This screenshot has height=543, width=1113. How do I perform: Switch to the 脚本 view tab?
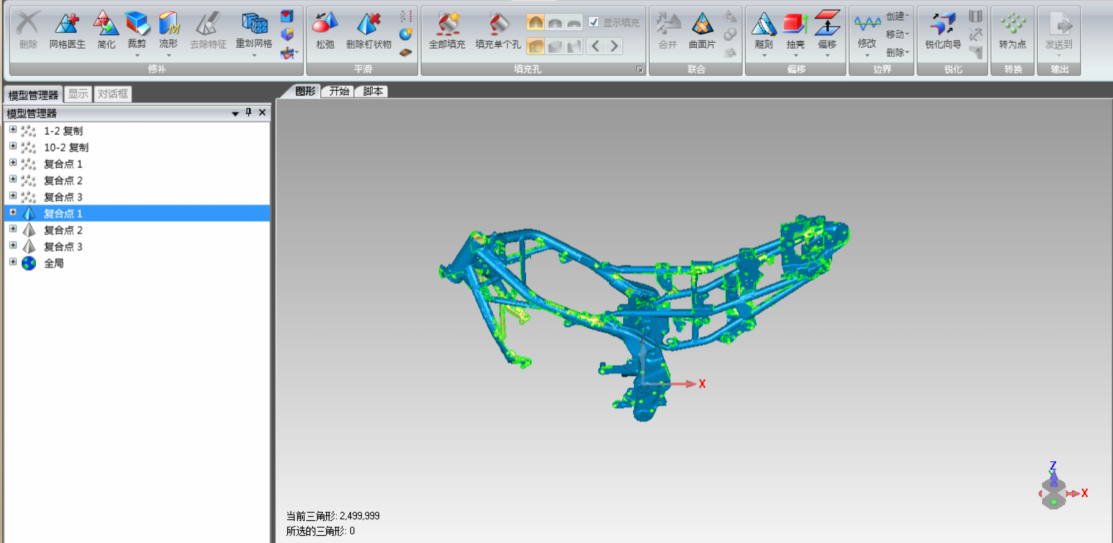[x=373, y=91]
